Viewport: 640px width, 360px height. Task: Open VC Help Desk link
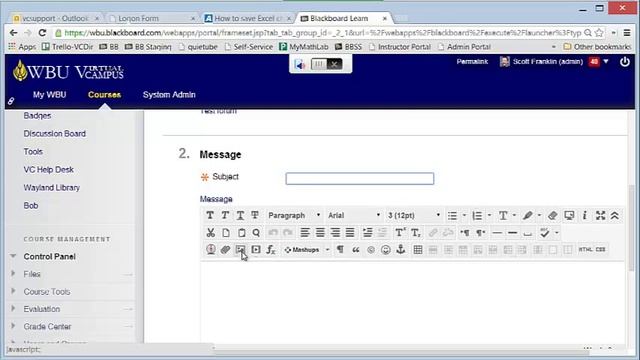tap(49, 169)
